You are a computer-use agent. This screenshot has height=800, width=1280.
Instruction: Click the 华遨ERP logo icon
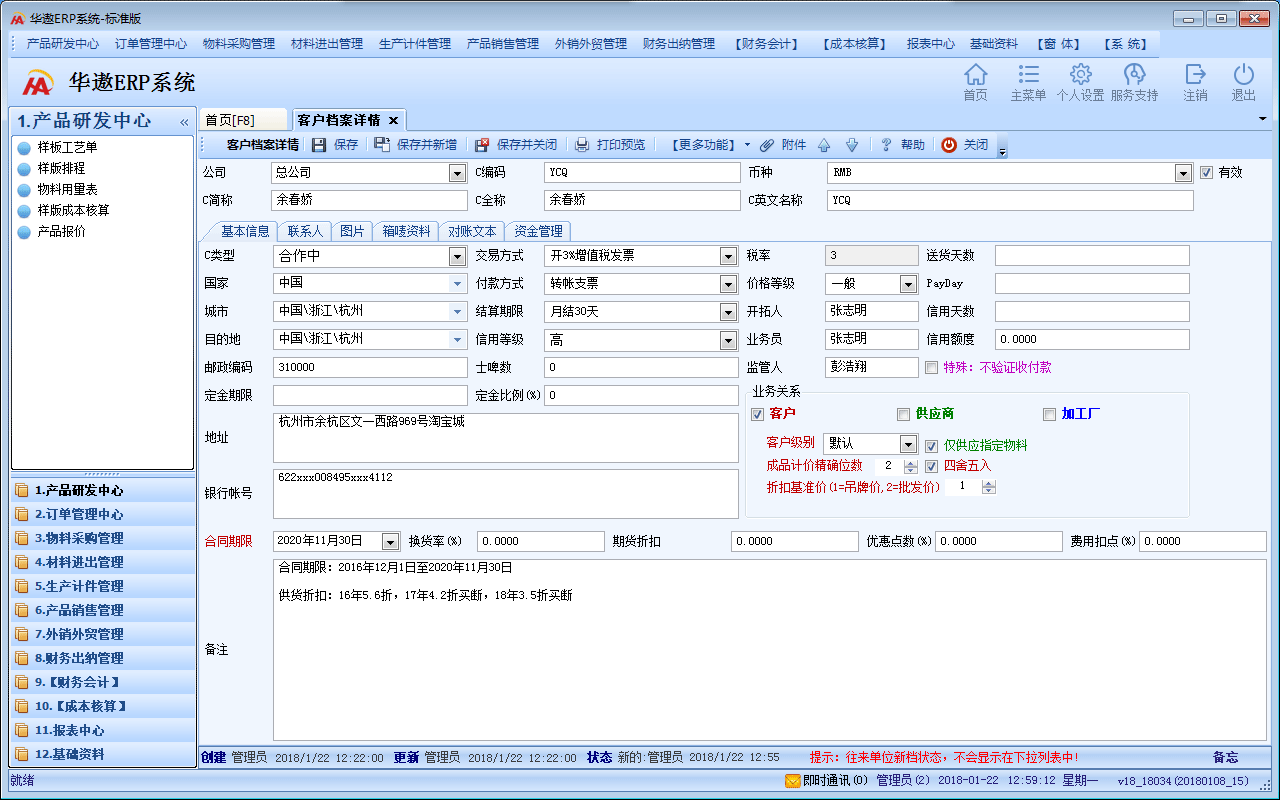point(39,82)
